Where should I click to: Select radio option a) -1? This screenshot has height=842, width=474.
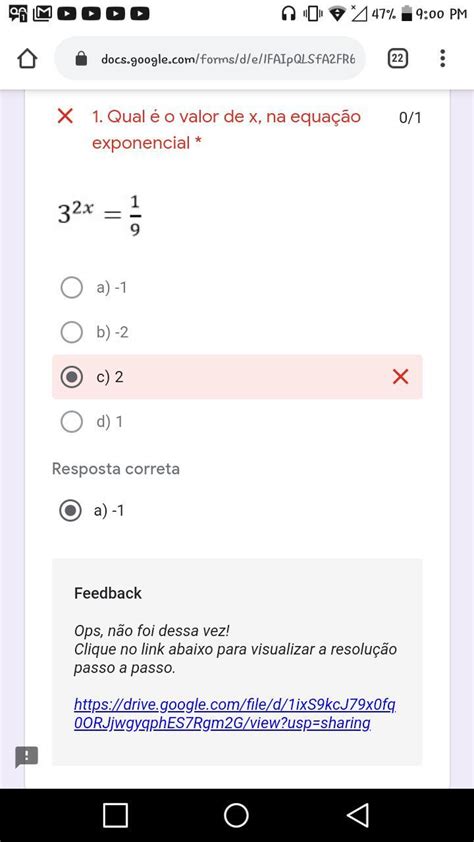71,288
